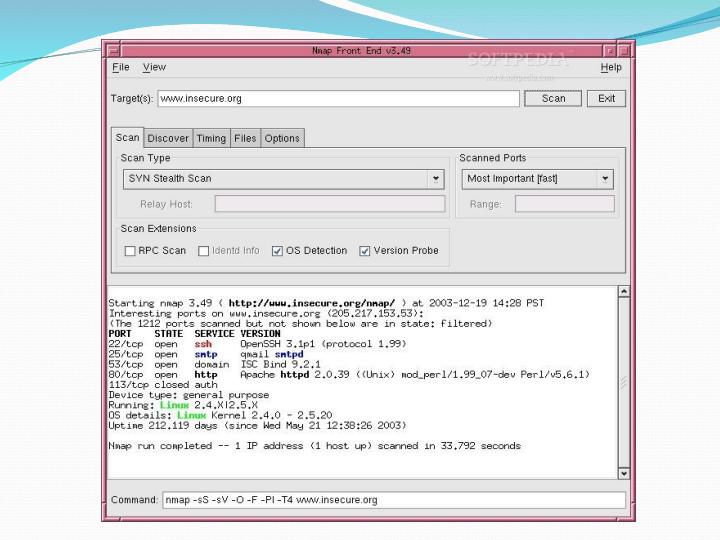
Task: Click the 'Device type: general purpose' line
Action: click(189, 395)
